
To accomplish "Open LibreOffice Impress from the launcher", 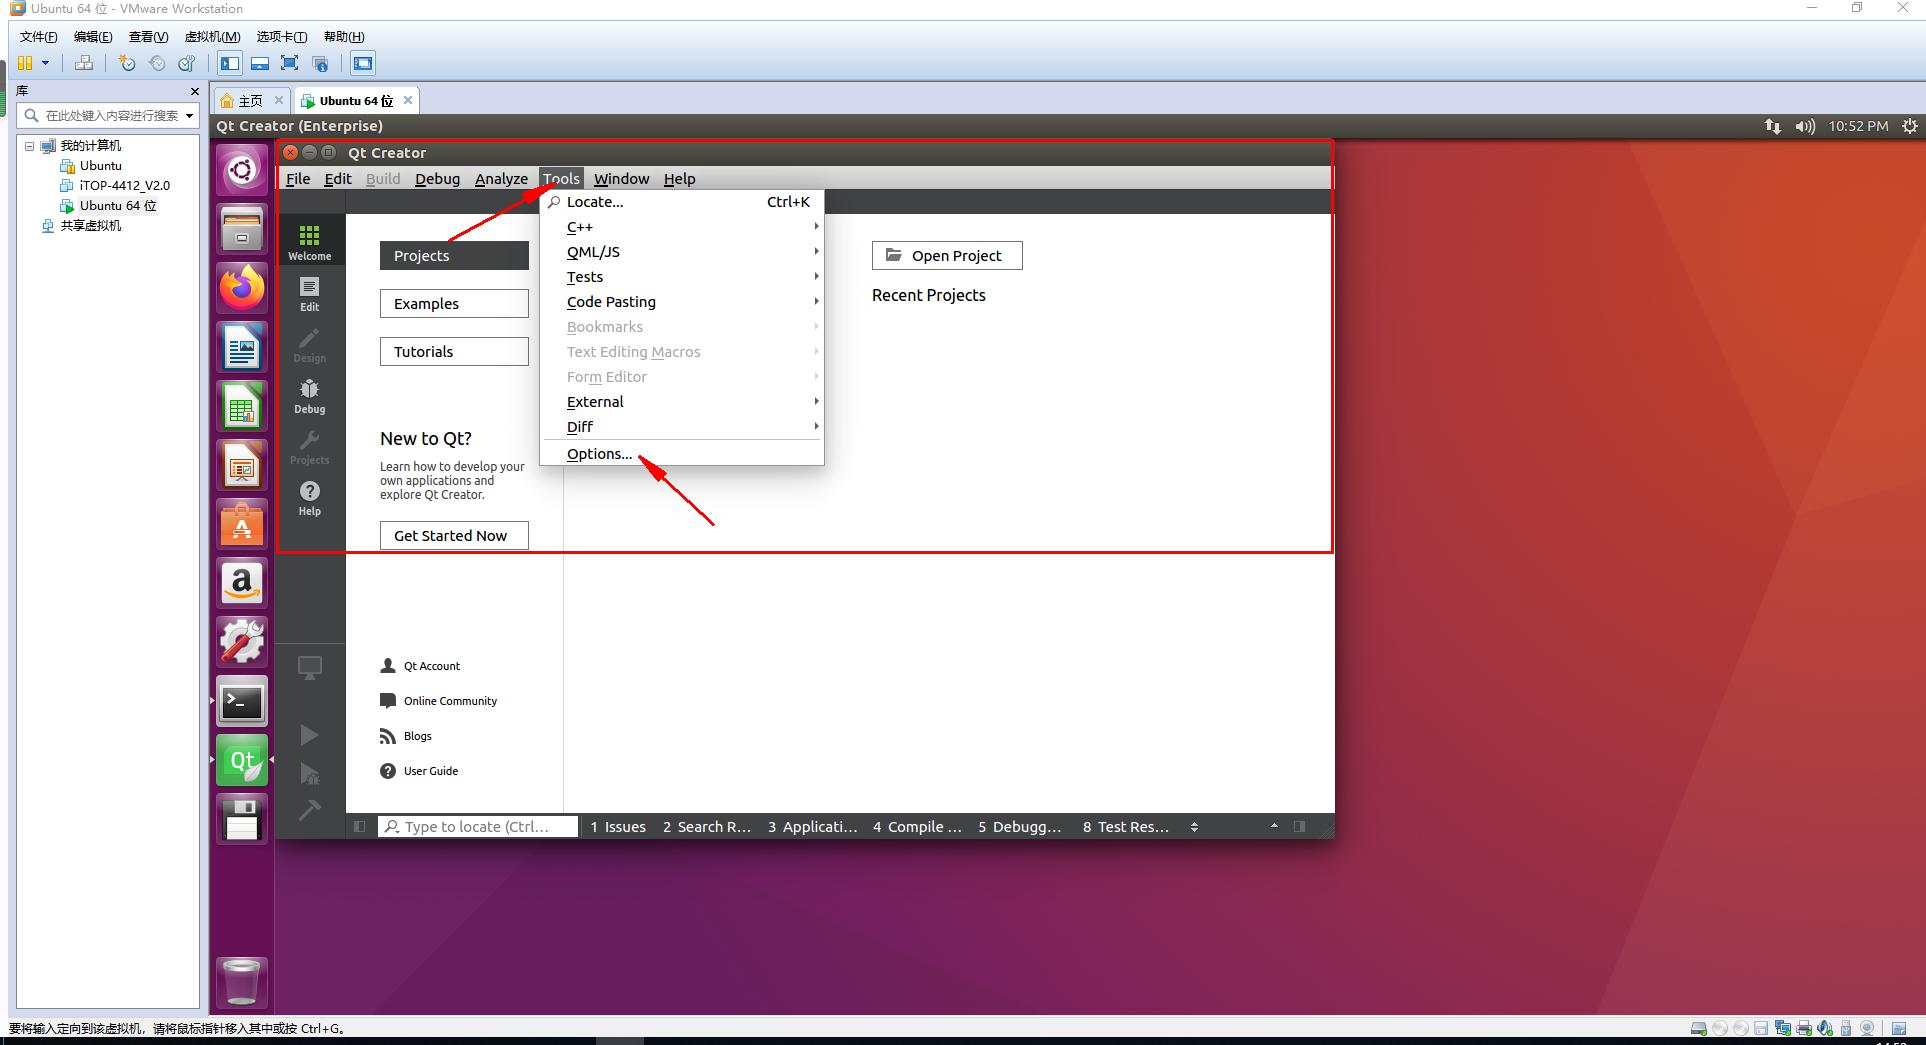I will (x=242, y=465).
